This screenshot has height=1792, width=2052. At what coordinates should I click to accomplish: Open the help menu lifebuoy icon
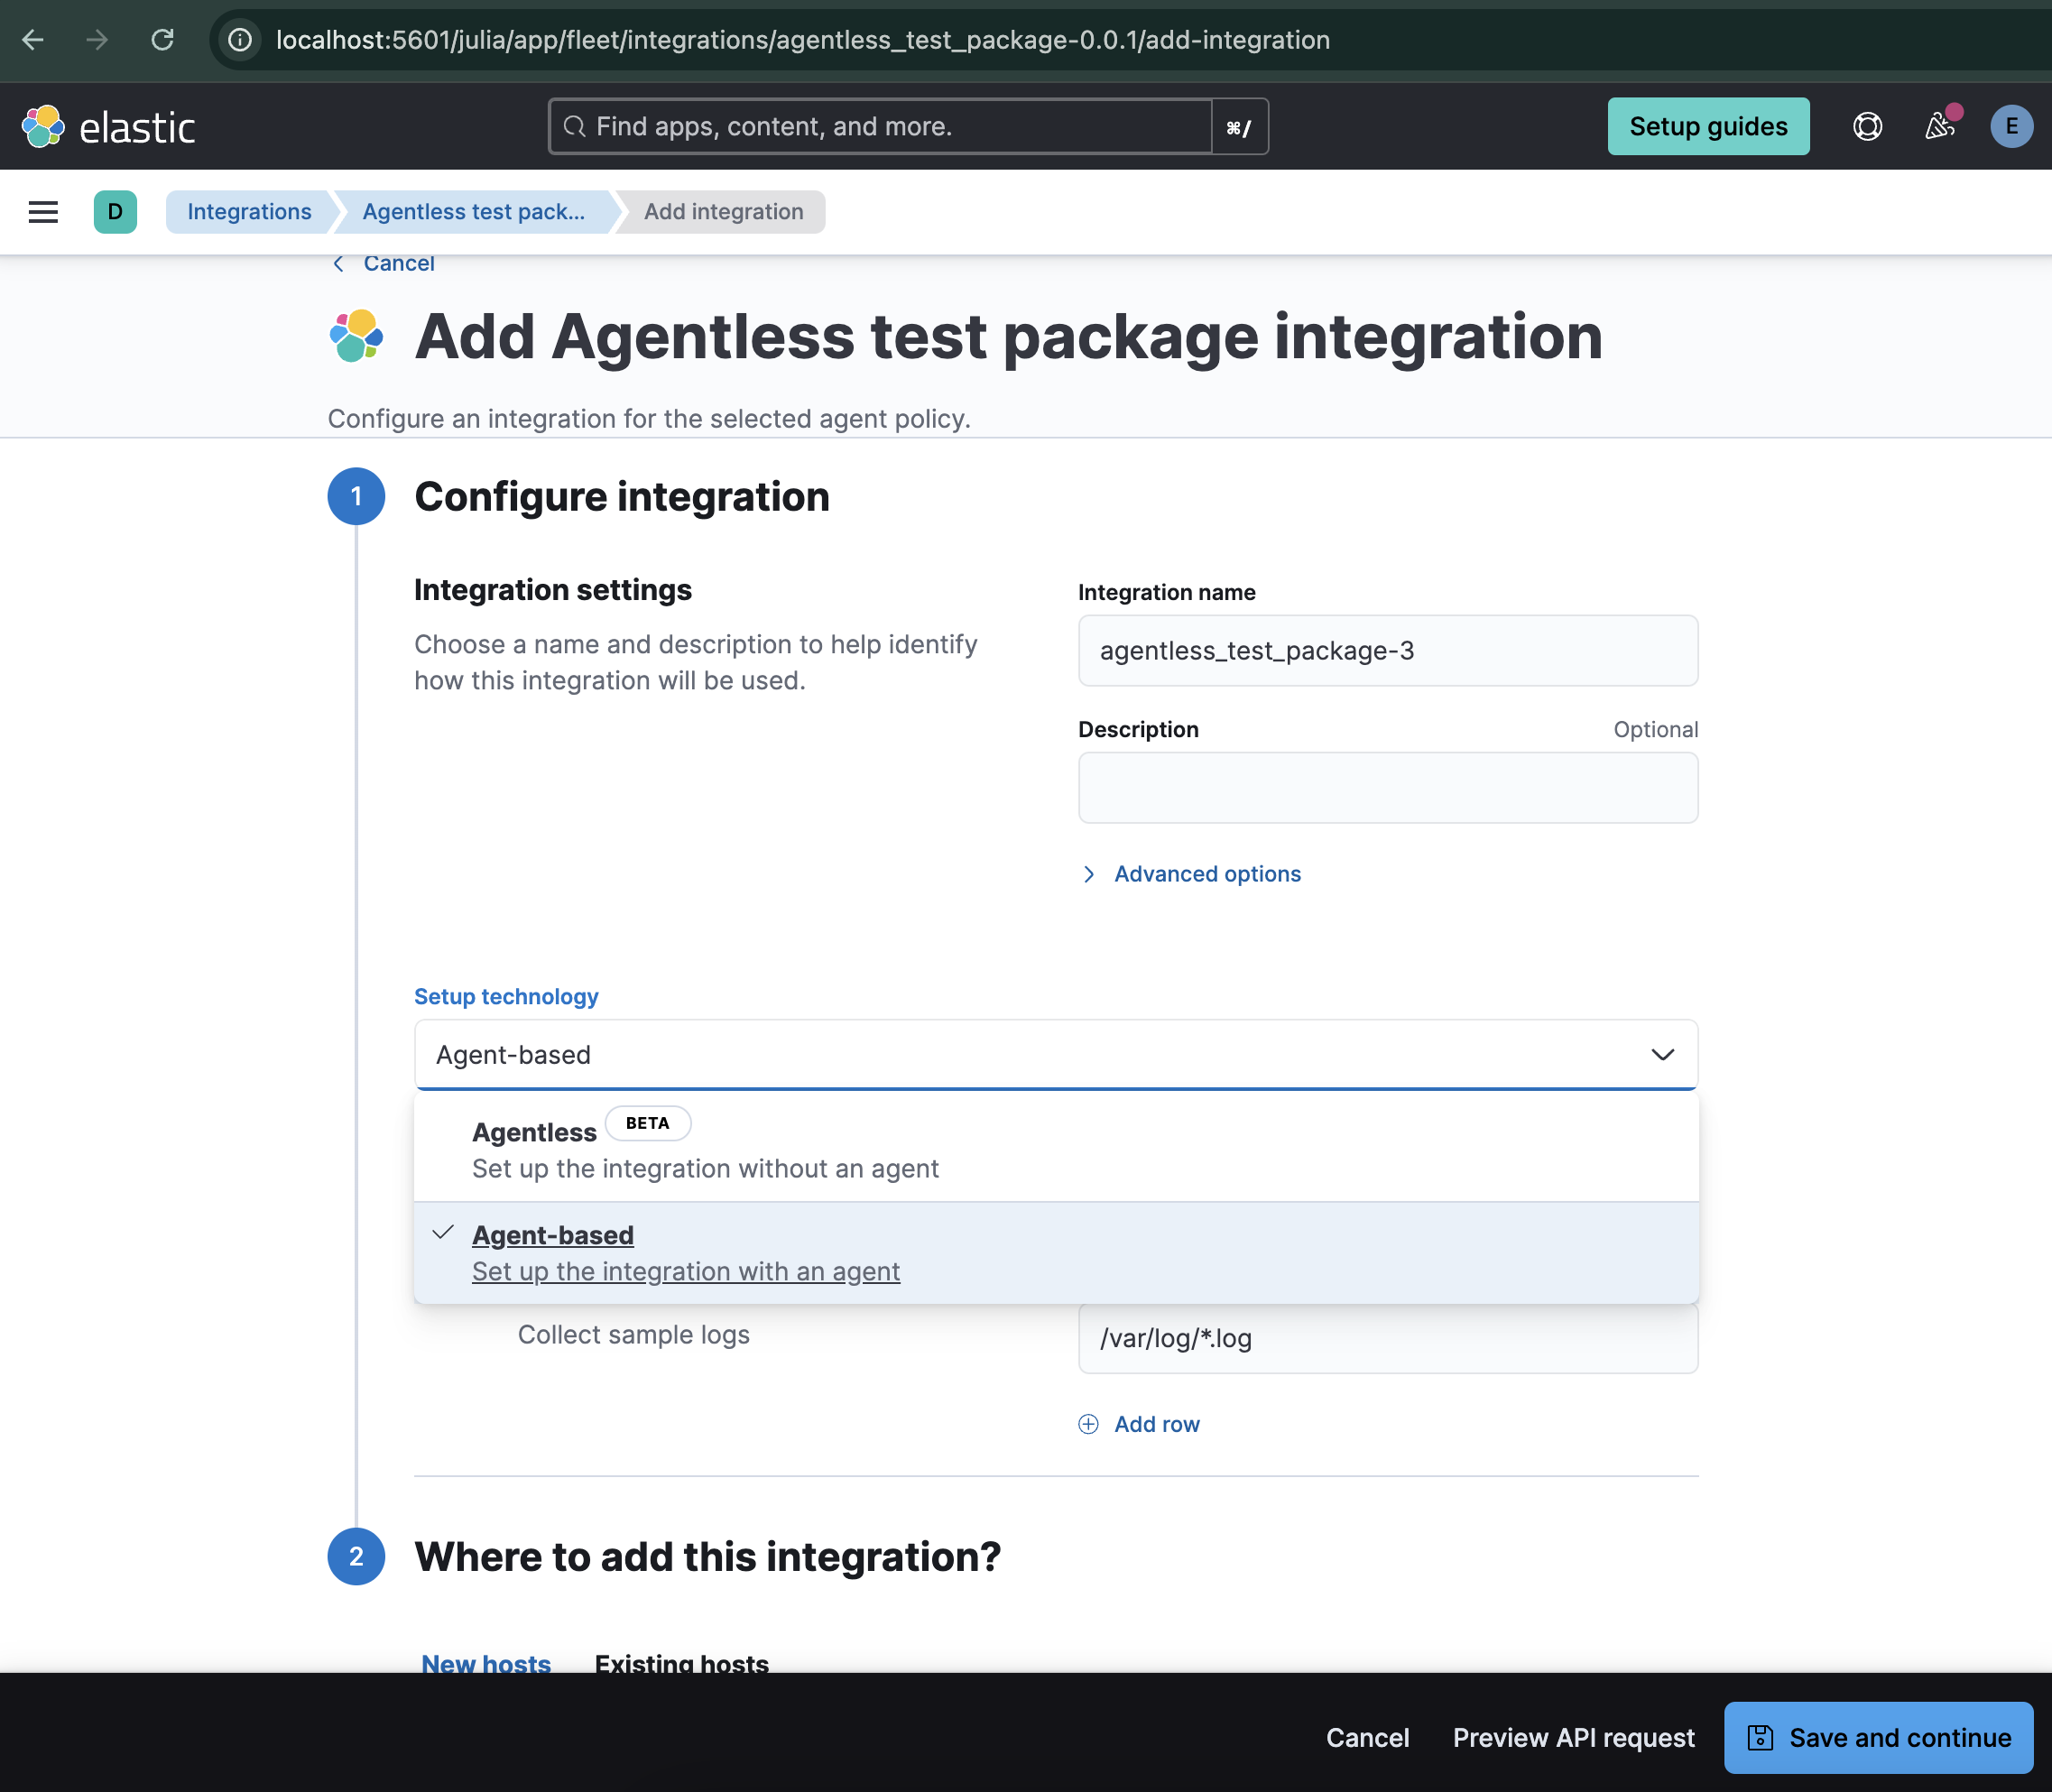click(1867, 127)
